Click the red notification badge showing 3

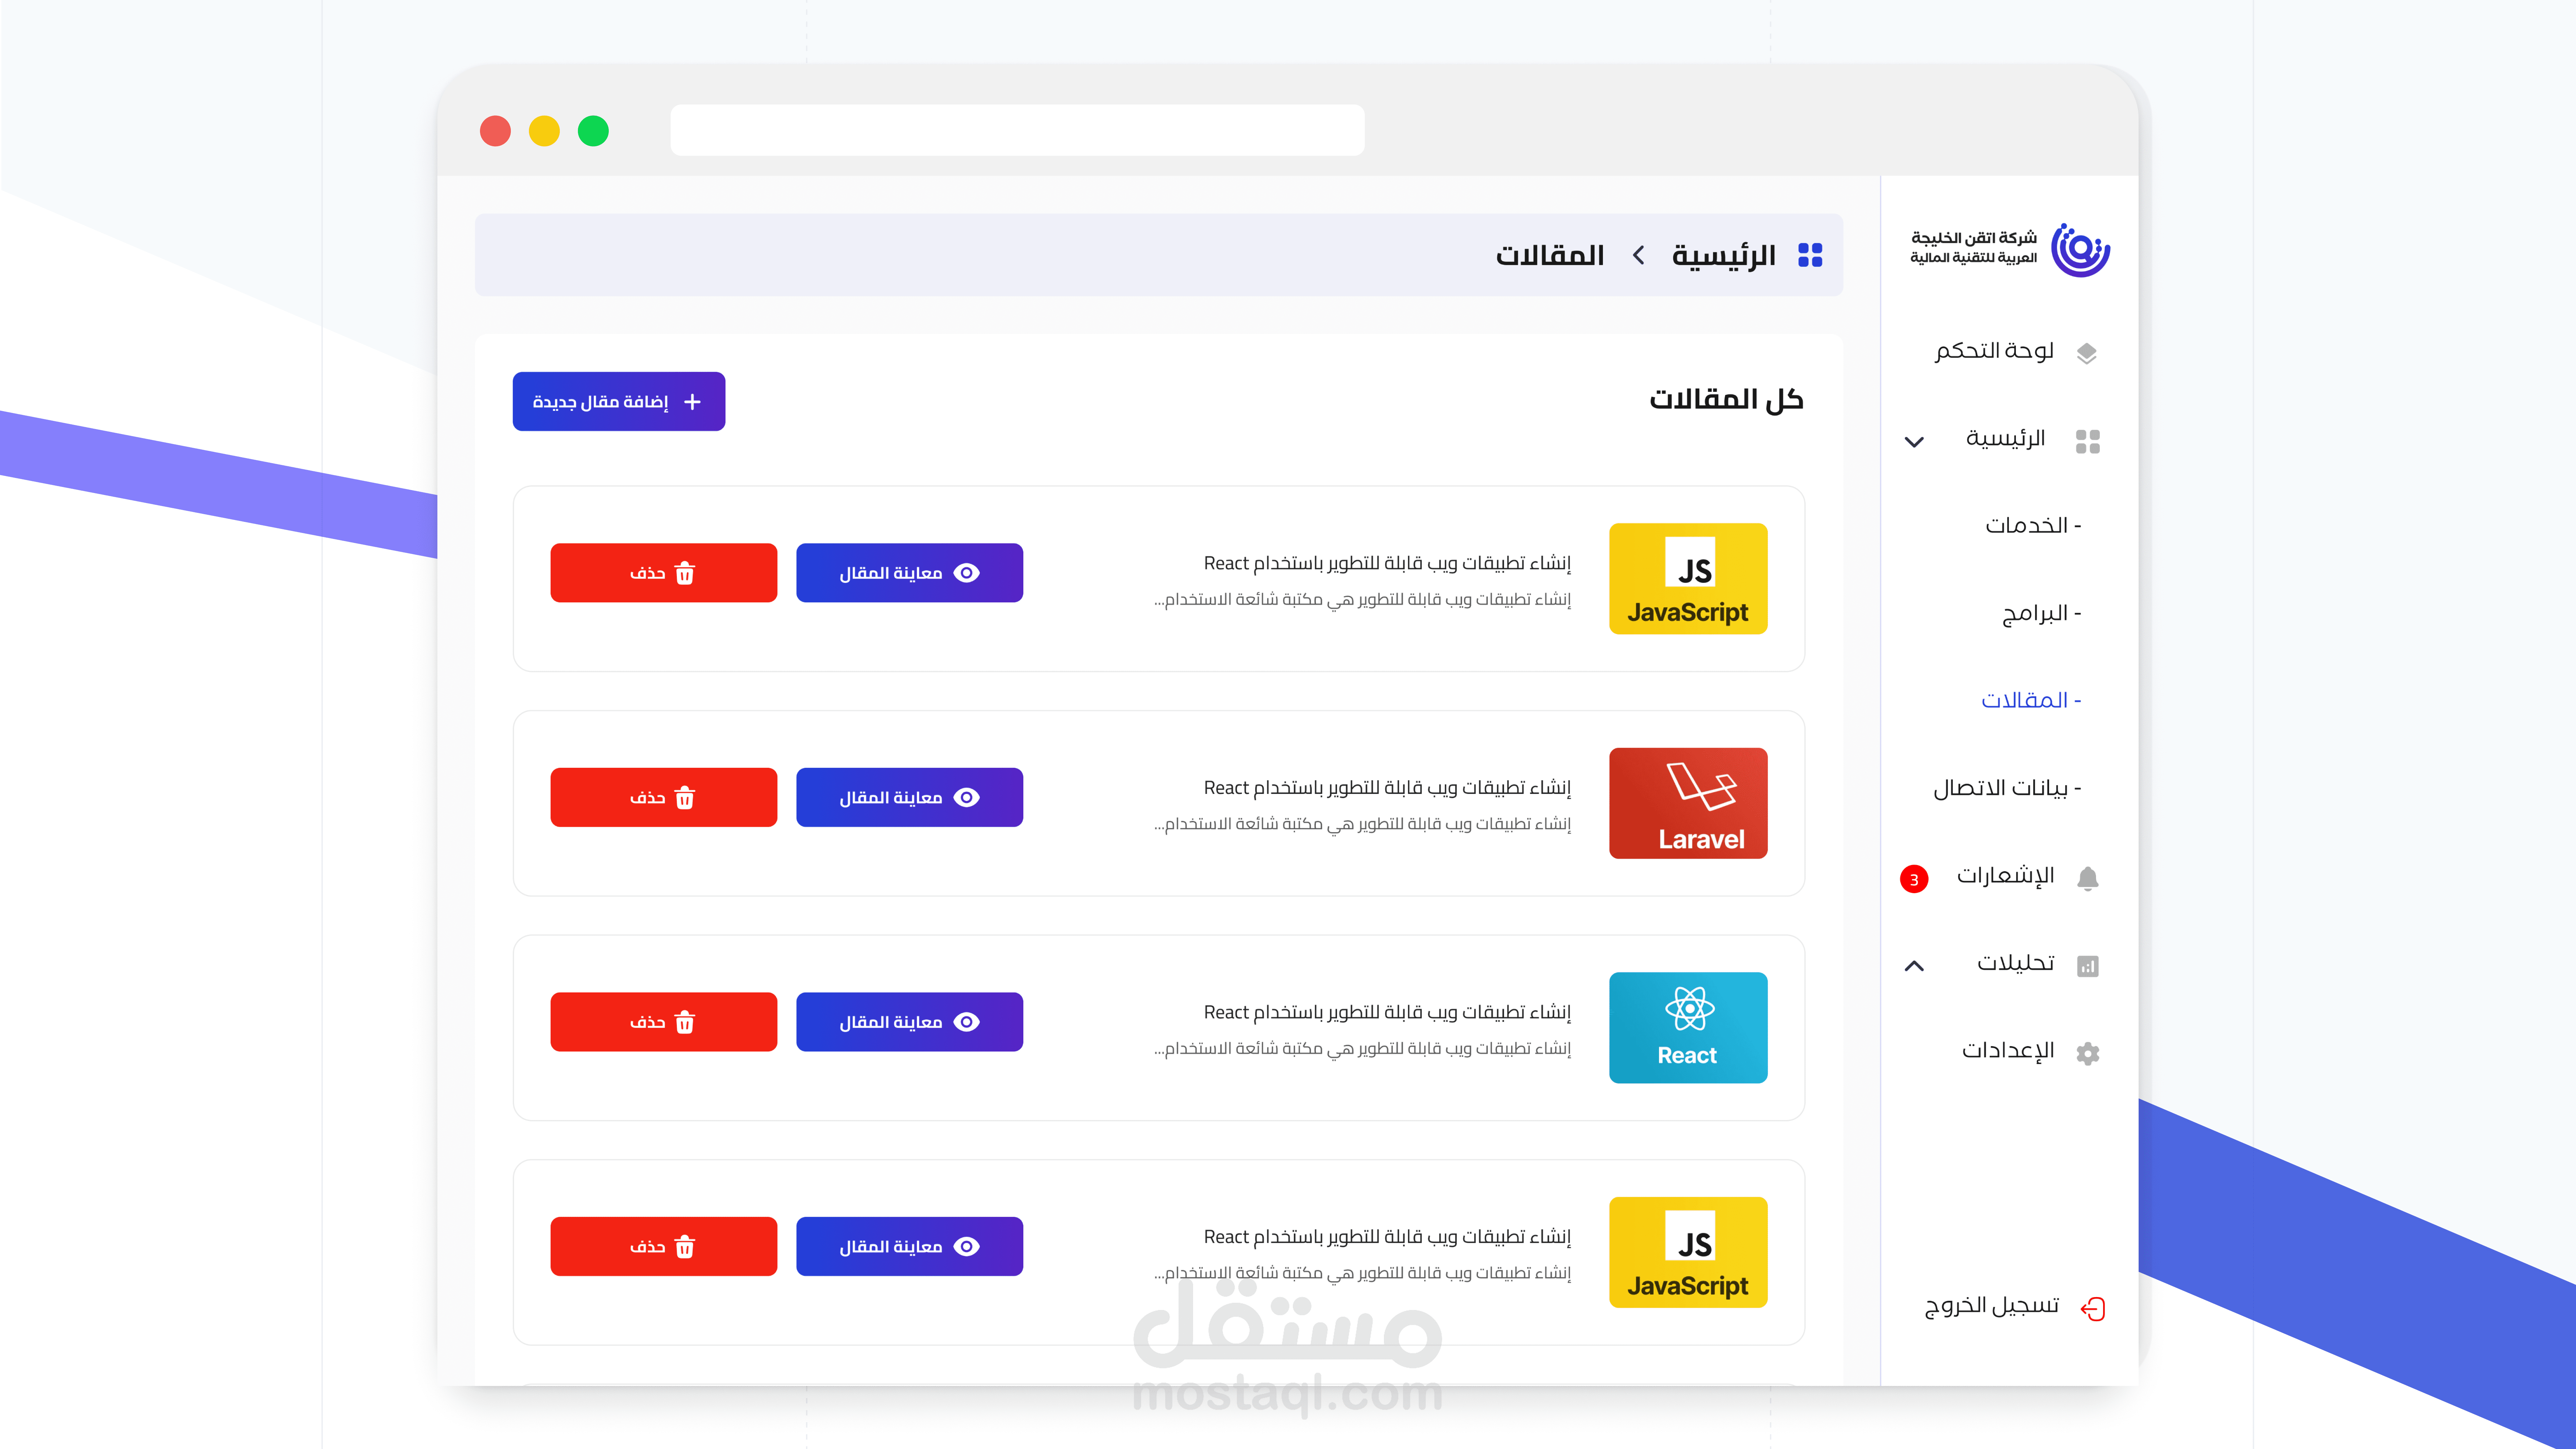(x=1914, y=879)
